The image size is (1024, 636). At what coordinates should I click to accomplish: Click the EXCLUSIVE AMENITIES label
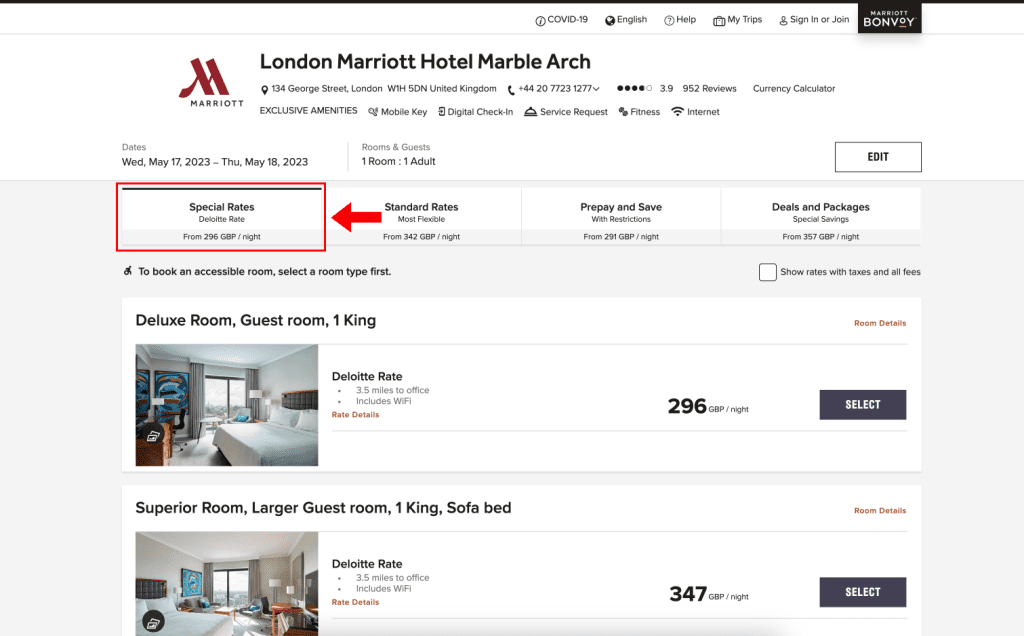tap(308, 110)
